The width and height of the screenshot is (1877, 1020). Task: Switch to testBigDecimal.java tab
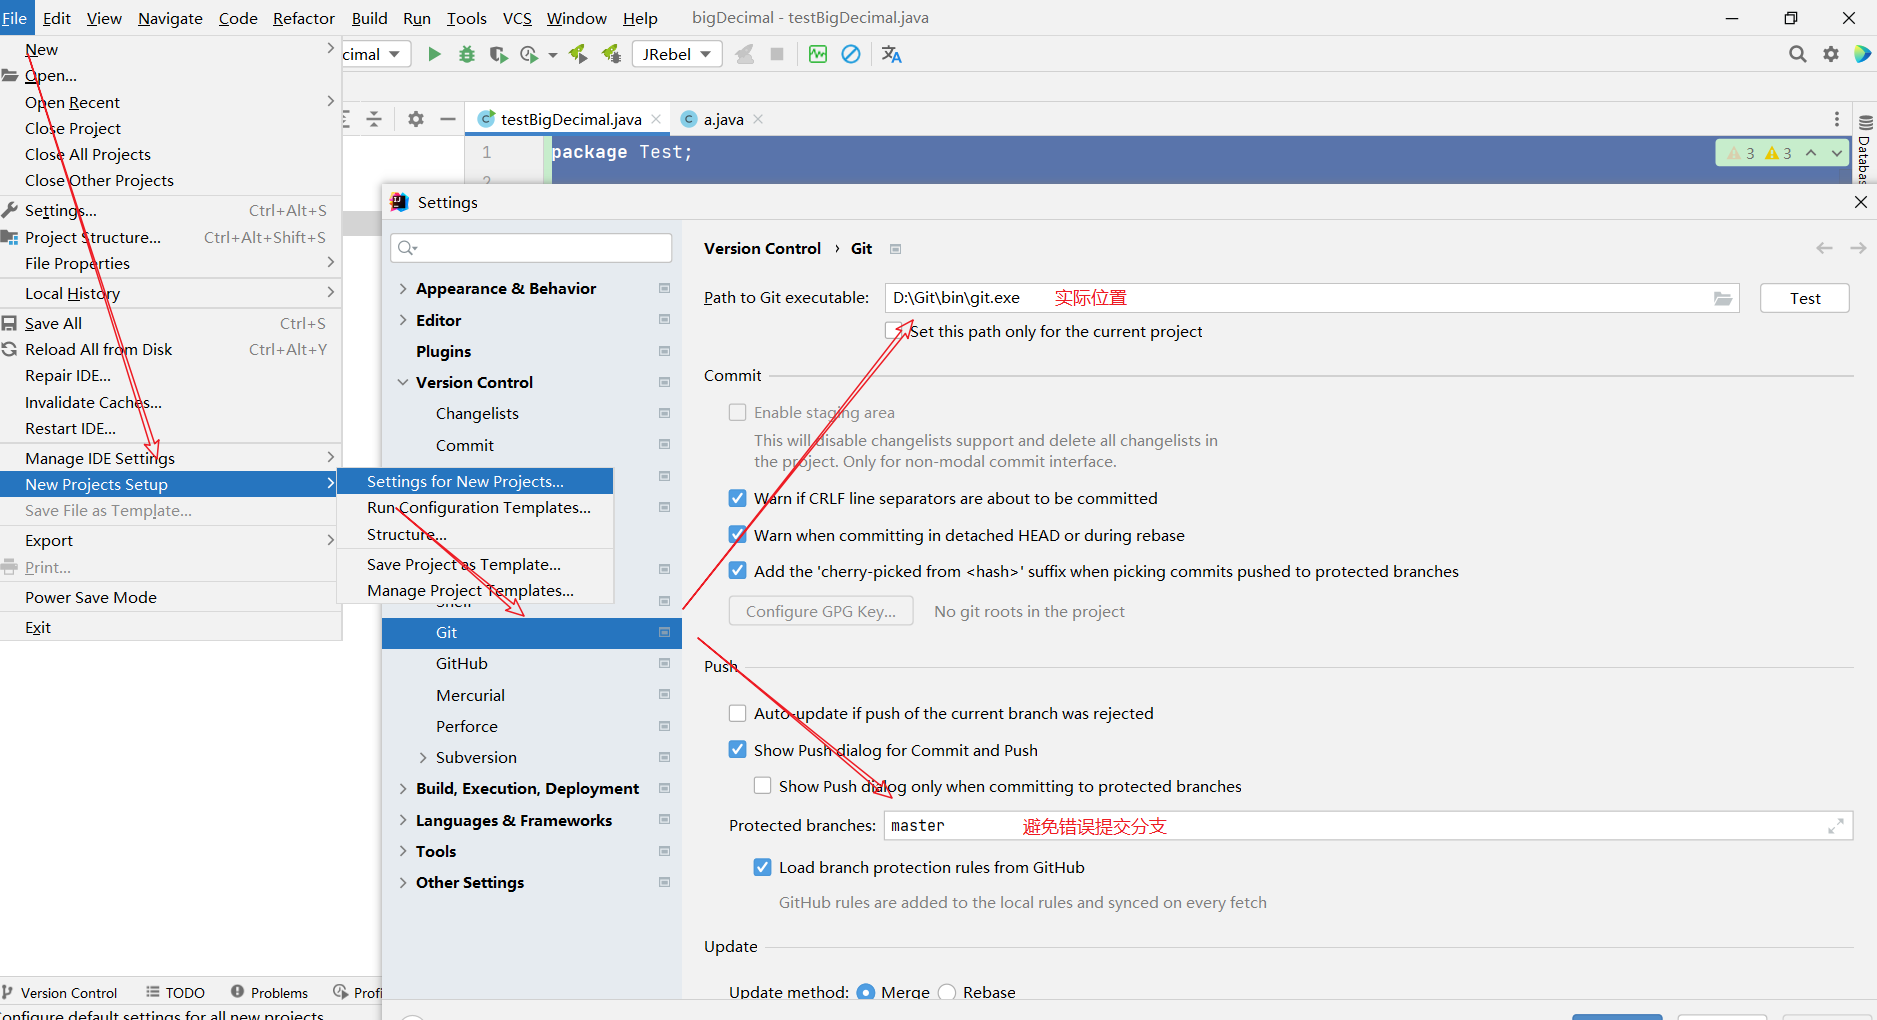[x=570, y=119]
